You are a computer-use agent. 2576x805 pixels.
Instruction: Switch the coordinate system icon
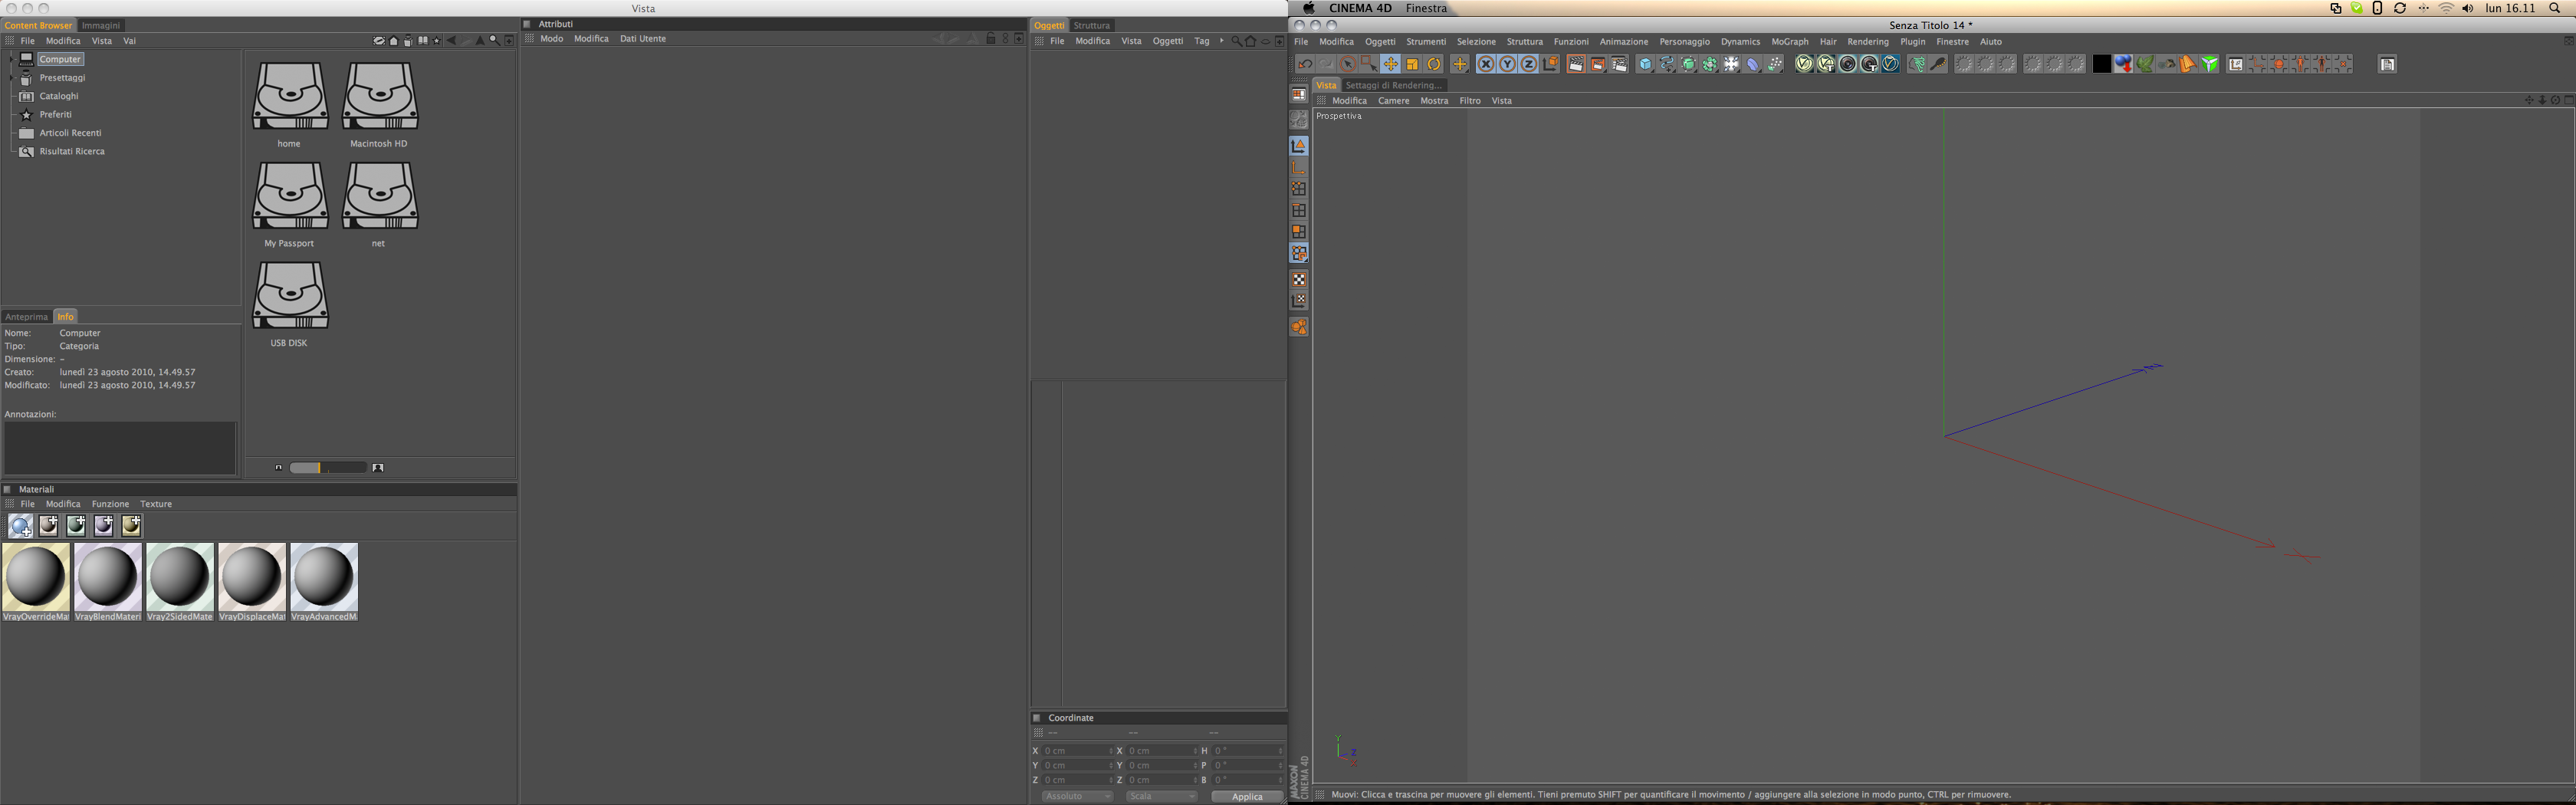tap(1551, 64)
